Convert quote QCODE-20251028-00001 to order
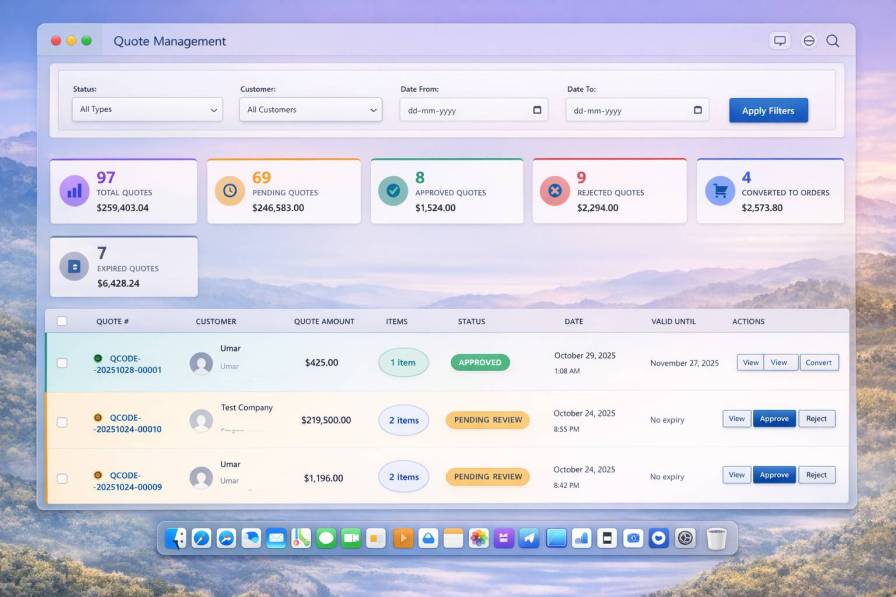The width and height of the screenshot is (896, 597). tap(818, 363)
